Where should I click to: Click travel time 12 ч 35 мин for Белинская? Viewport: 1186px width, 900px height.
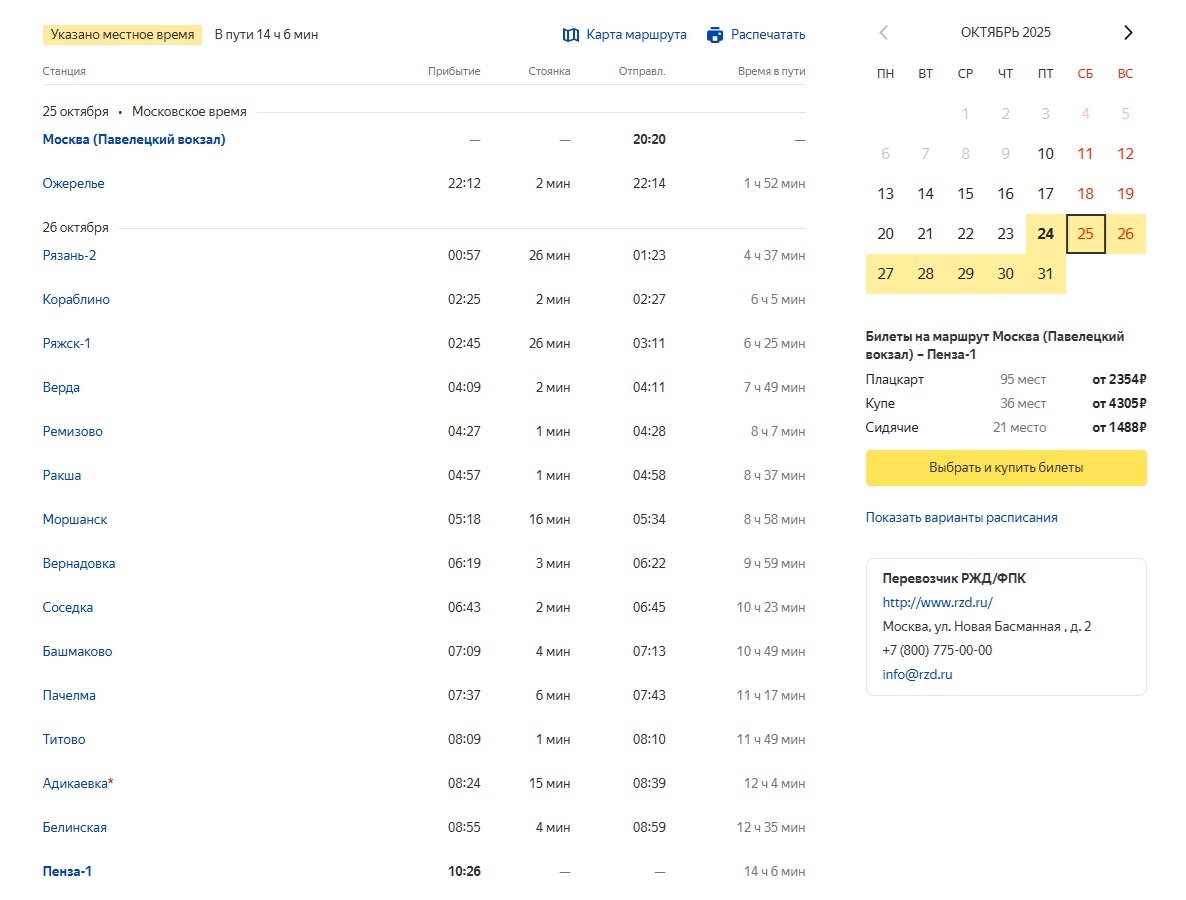point(771,827)
